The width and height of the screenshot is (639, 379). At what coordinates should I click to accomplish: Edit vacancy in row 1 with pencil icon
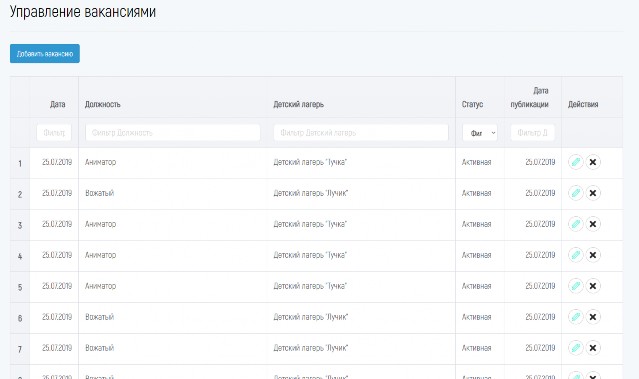[575, 162]
